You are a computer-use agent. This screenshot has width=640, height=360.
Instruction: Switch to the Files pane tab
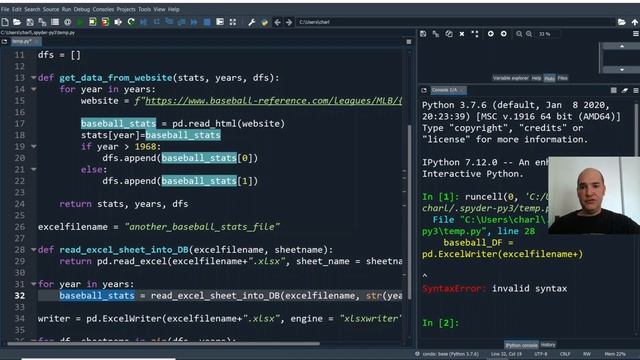[562, 78]
